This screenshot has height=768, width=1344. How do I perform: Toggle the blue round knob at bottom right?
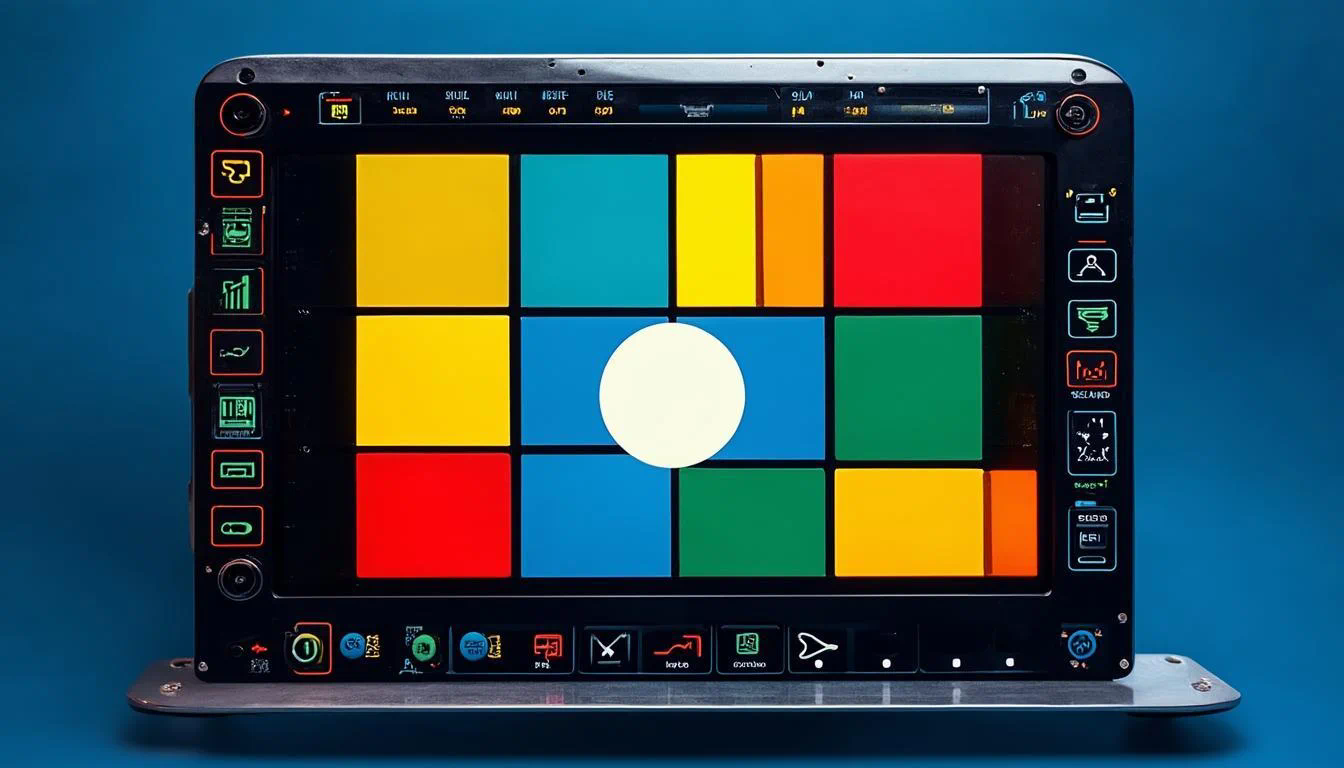click(x=1081, y=645)
